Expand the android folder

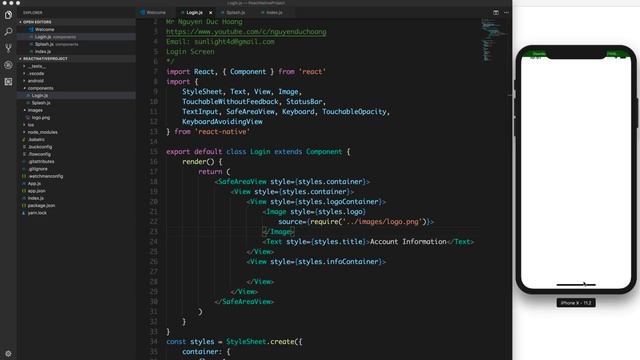pos(36,81)
